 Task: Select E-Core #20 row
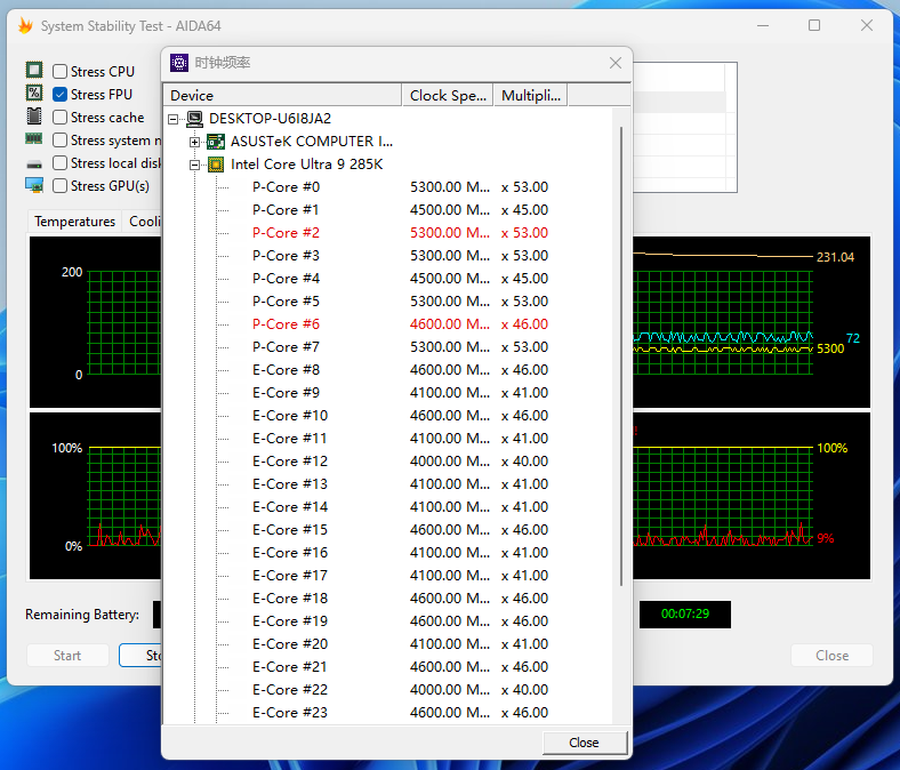399,644
